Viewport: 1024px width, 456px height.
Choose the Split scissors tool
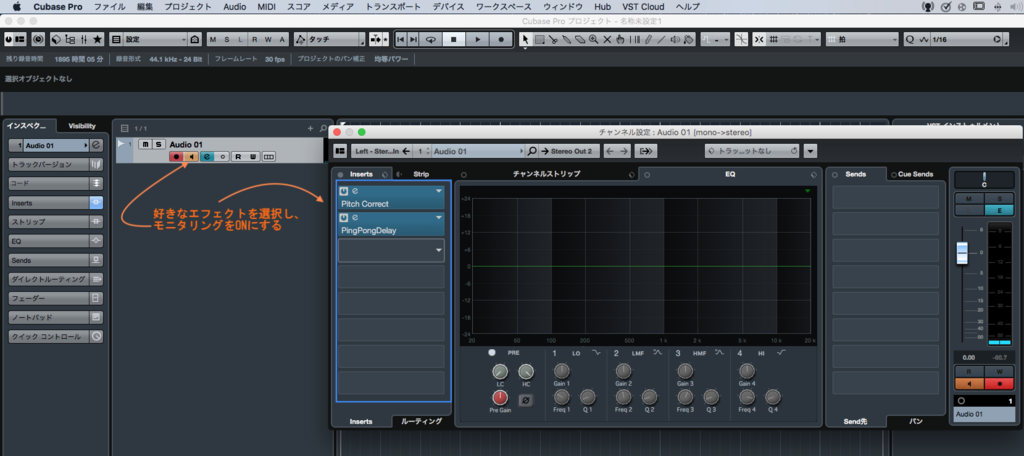[x=553, y=39]
